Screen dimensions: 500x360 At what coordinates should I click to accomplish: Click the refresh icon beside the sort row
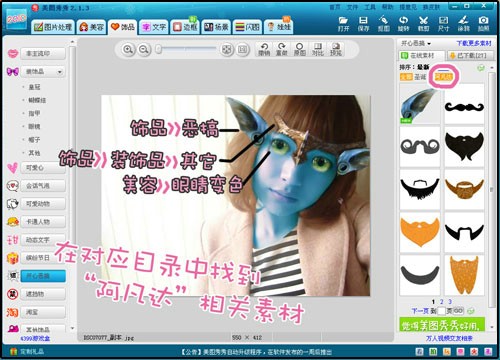click(480, 68)
